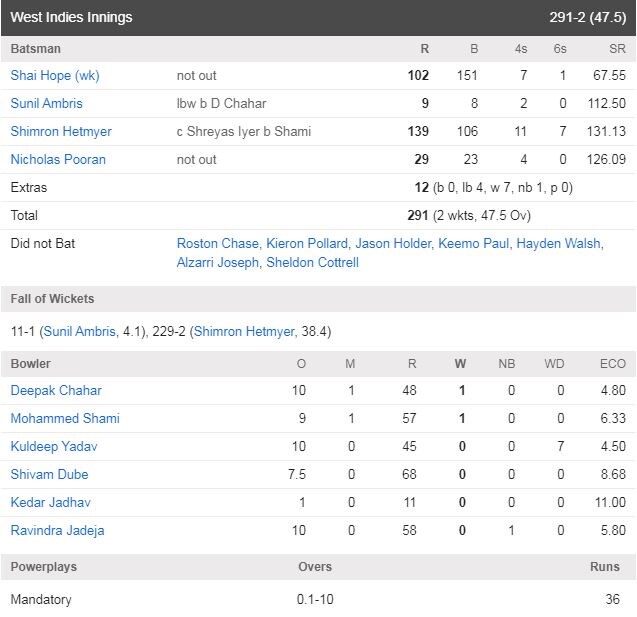Open Kedar Jadhav bowler link
The height and width of the screenshot is (617, 637).
50,502
